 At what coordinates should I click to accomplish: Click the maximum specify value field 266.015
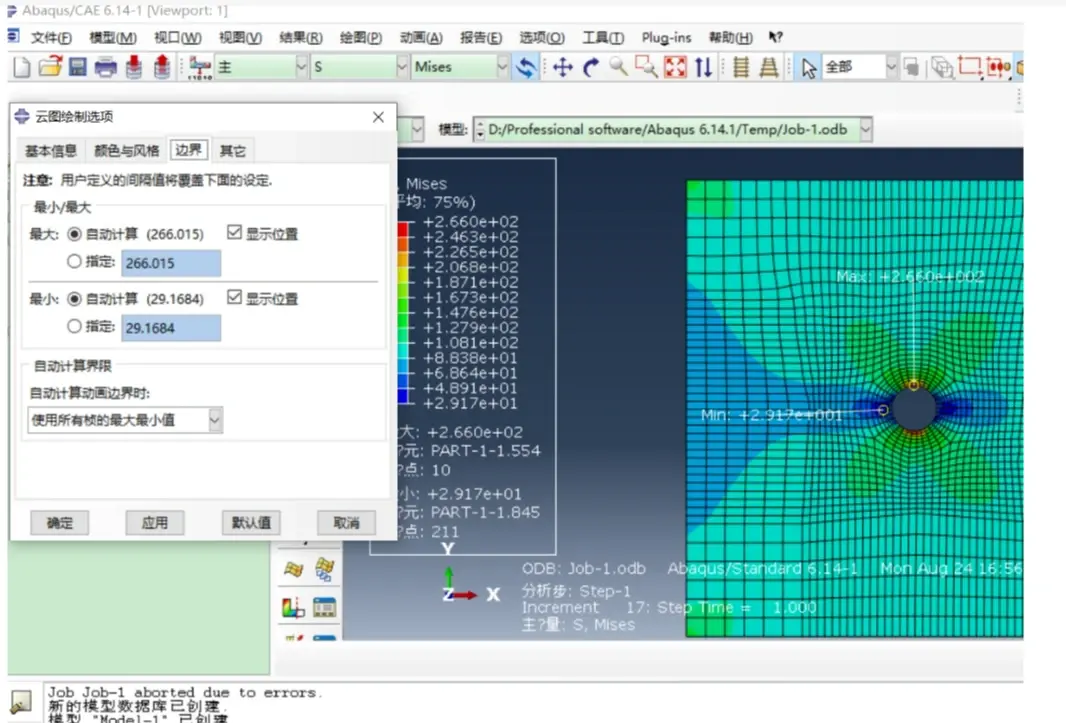tap(171, 263)
